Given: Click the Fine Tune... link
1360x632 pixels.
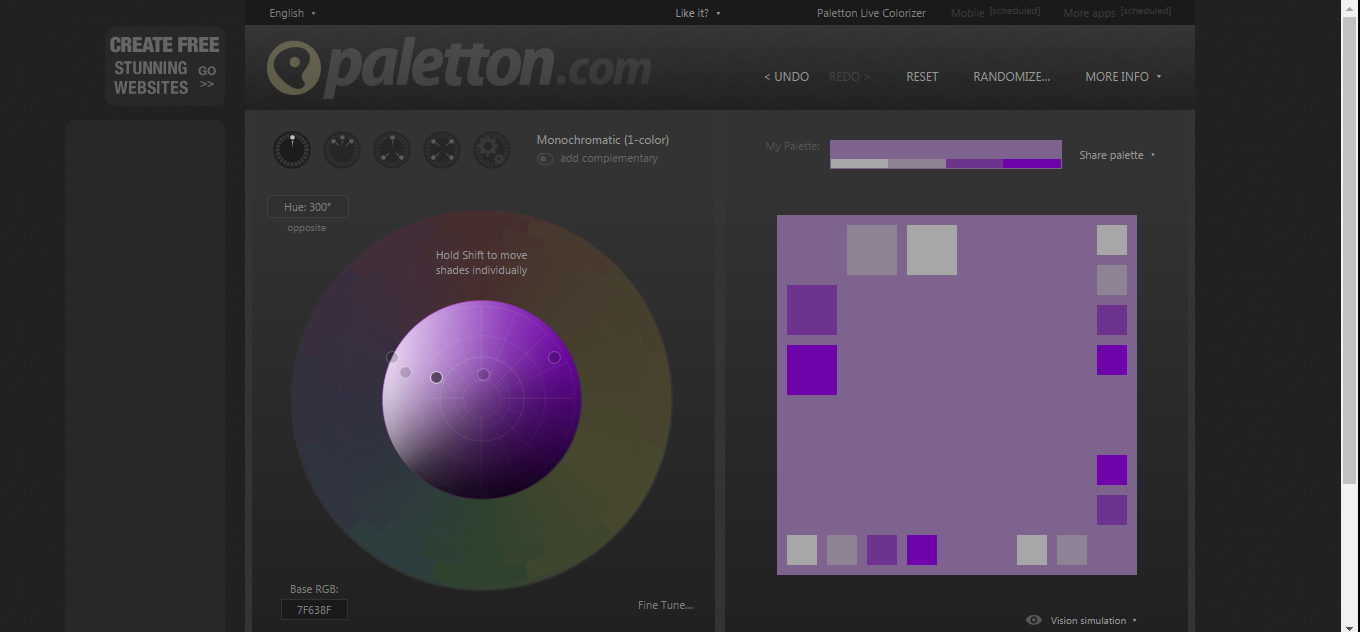Looking at the screenshot, I should coord(665,605).
